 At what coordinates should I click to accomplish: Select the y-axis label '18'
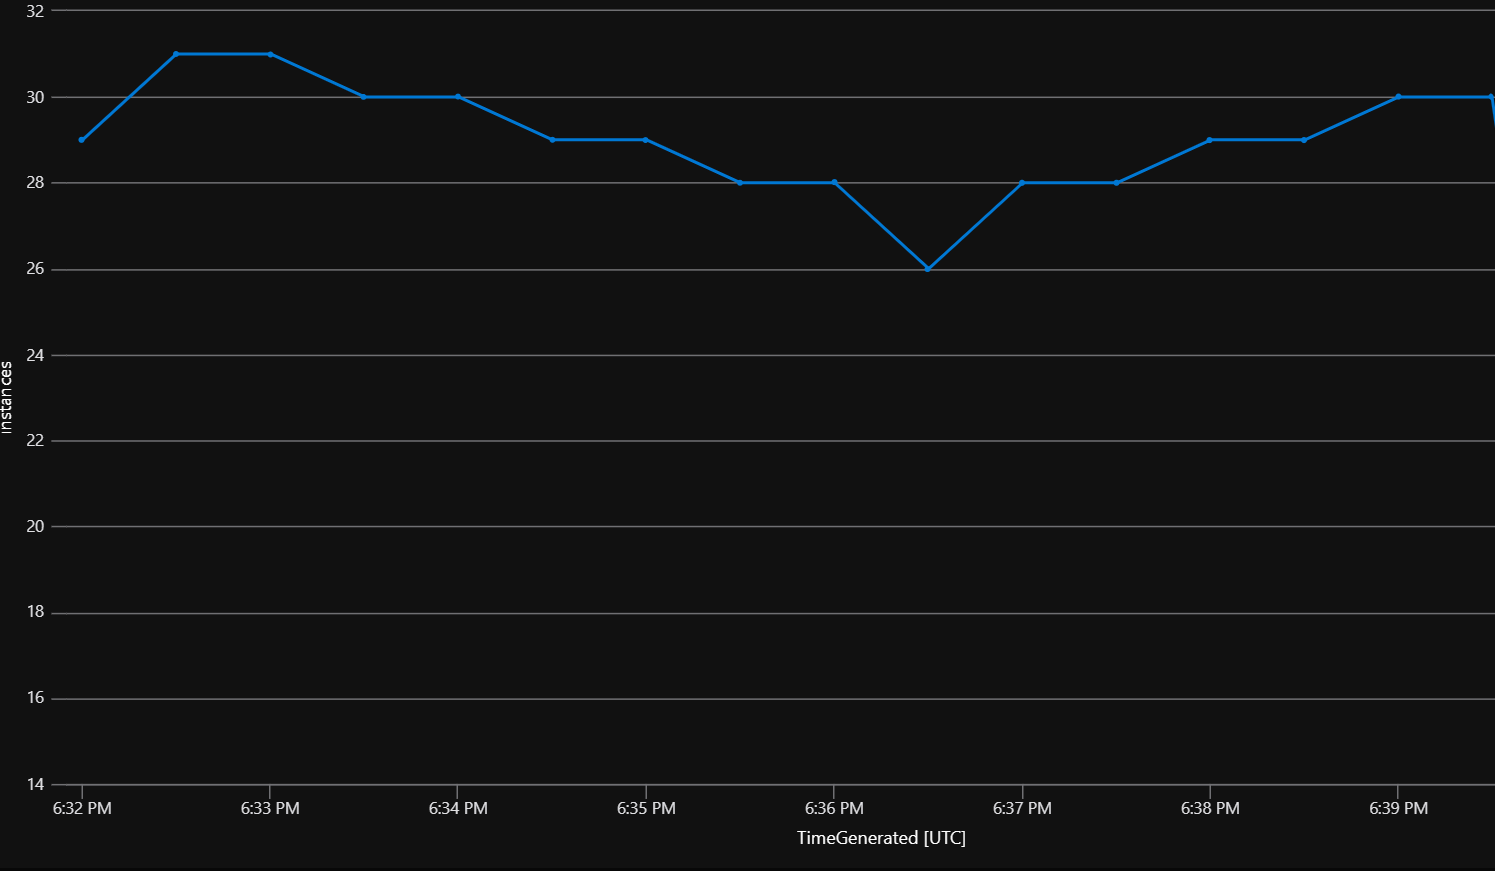click(x=35, y=612)
